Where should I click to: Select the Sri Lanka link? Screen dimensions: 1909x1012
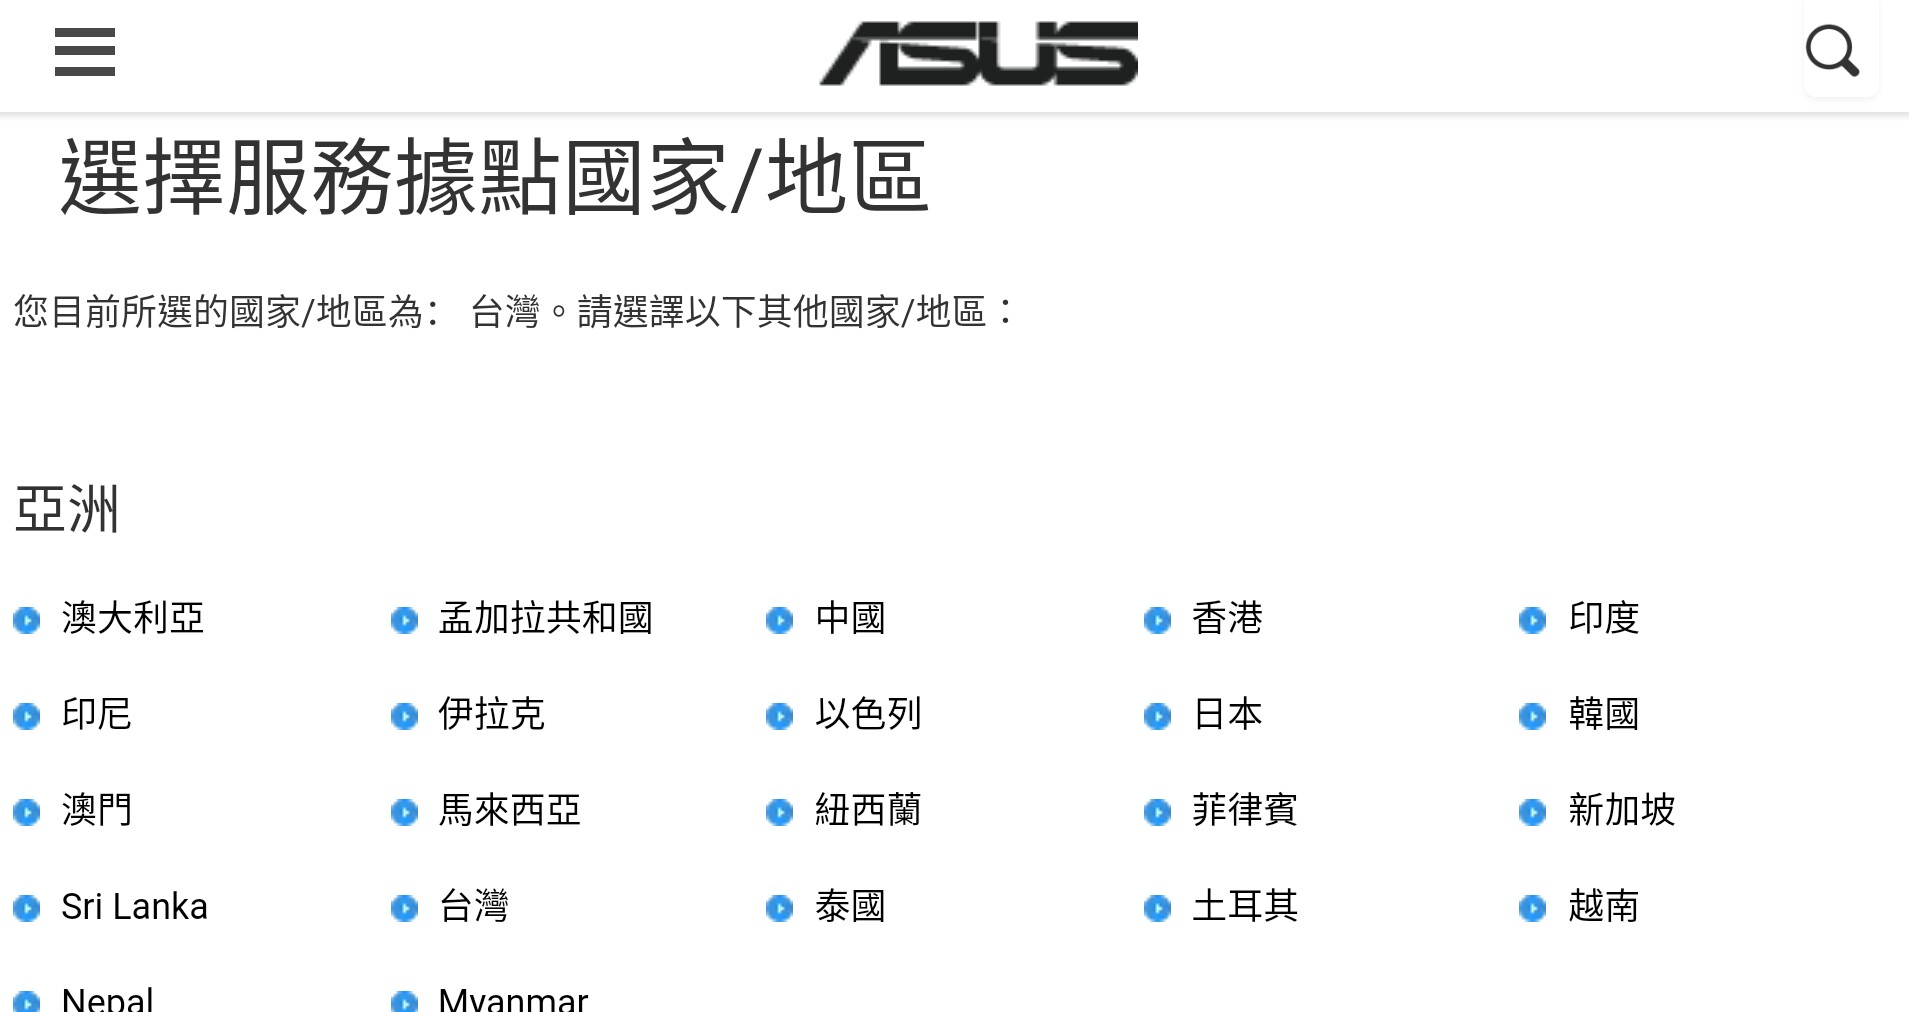(134, 907)
